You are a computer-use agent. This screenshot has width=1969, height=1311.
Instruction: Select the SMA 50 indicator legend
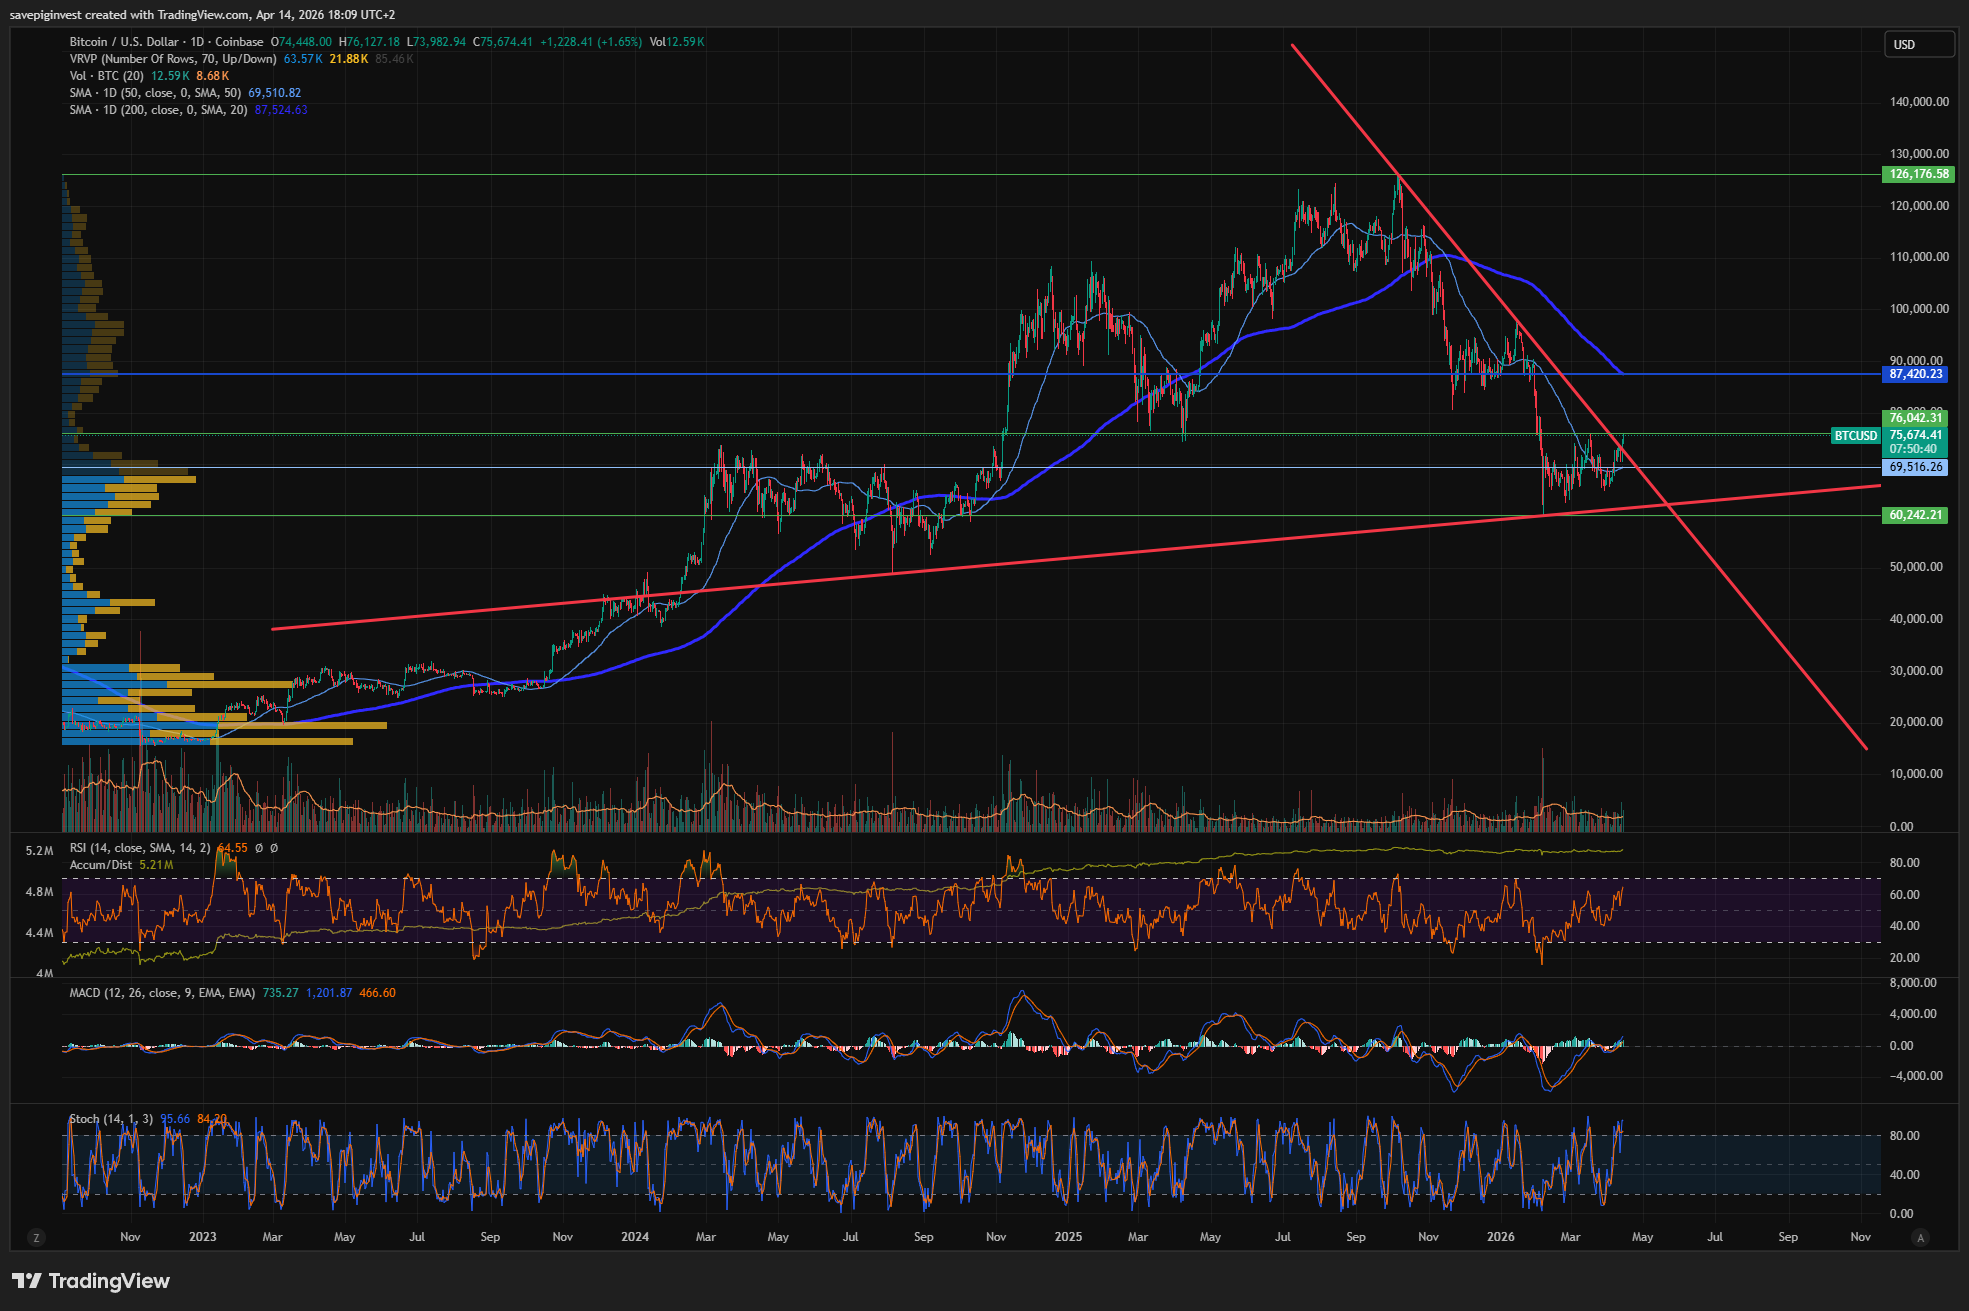[155, 93]
